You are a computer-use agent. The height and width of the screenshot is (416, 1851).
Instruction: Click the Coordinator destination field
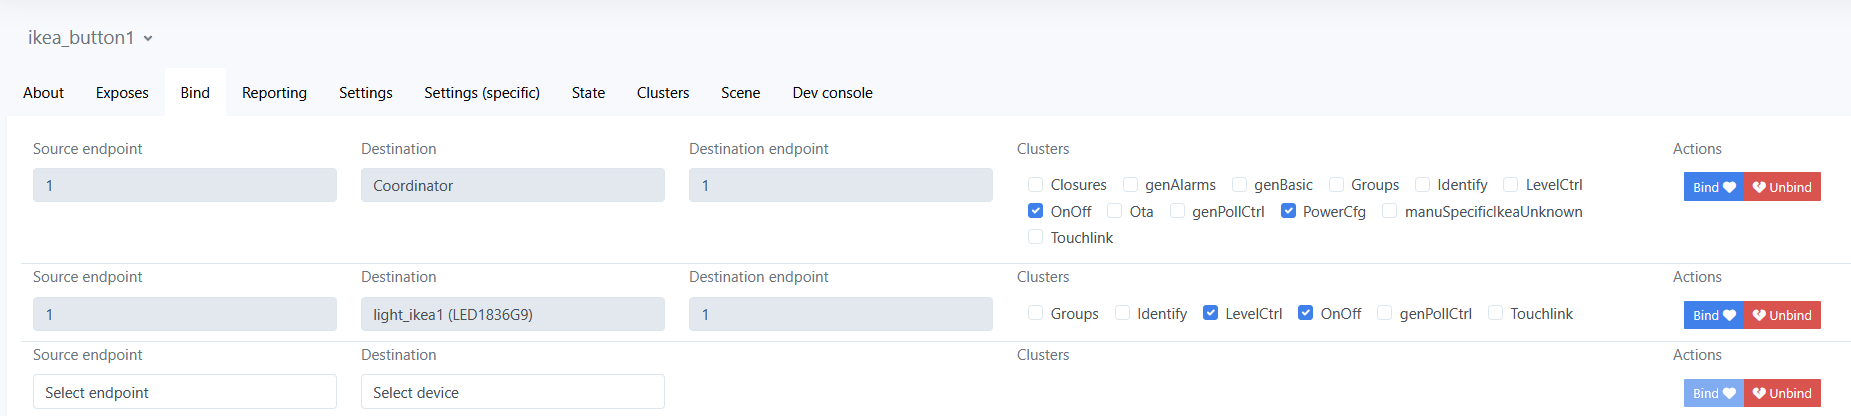tap(512, 185)
